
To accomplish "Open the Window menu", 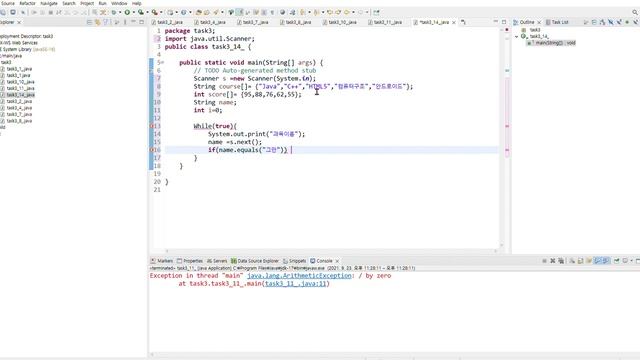I will point(119,3).
